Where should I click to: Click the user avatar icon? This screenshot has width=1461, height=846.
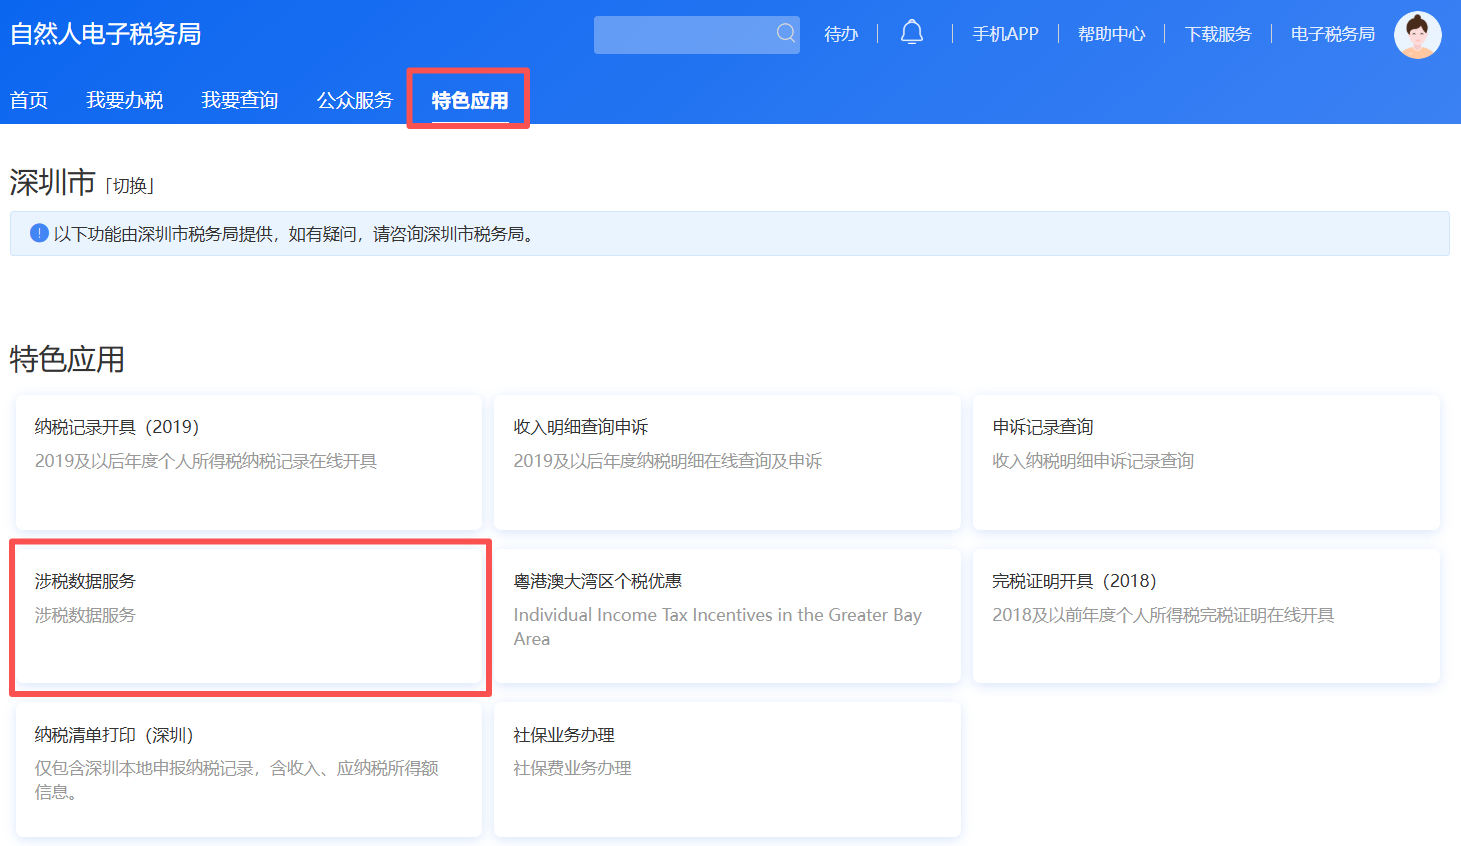click(x=1417, y=35)
